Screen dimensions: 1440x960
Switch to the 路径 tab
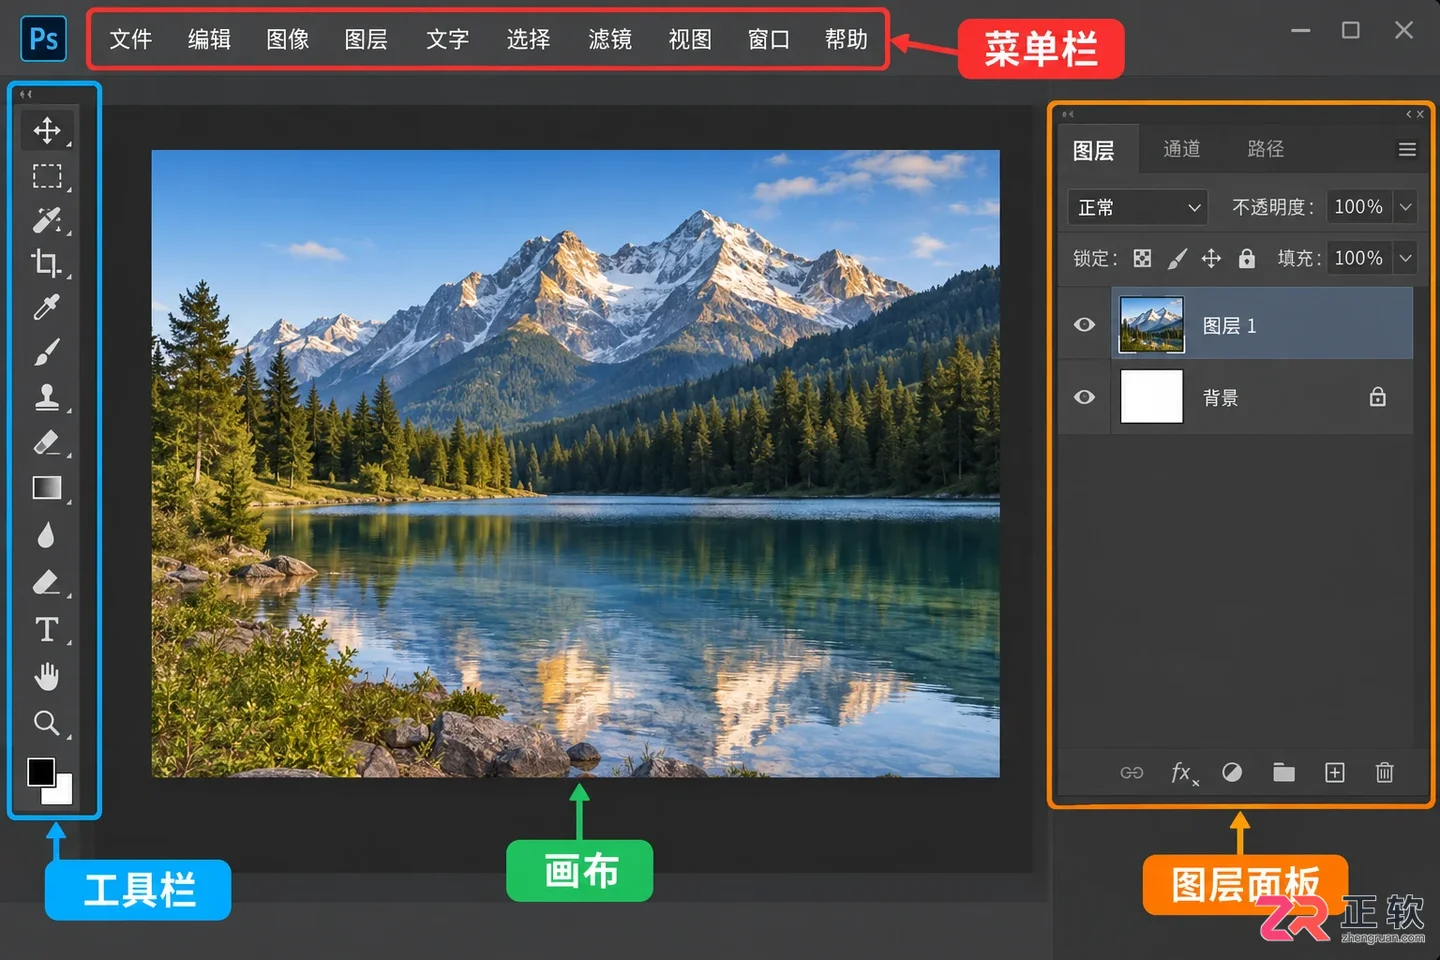pyautogui.click(x=1266, y=149)
